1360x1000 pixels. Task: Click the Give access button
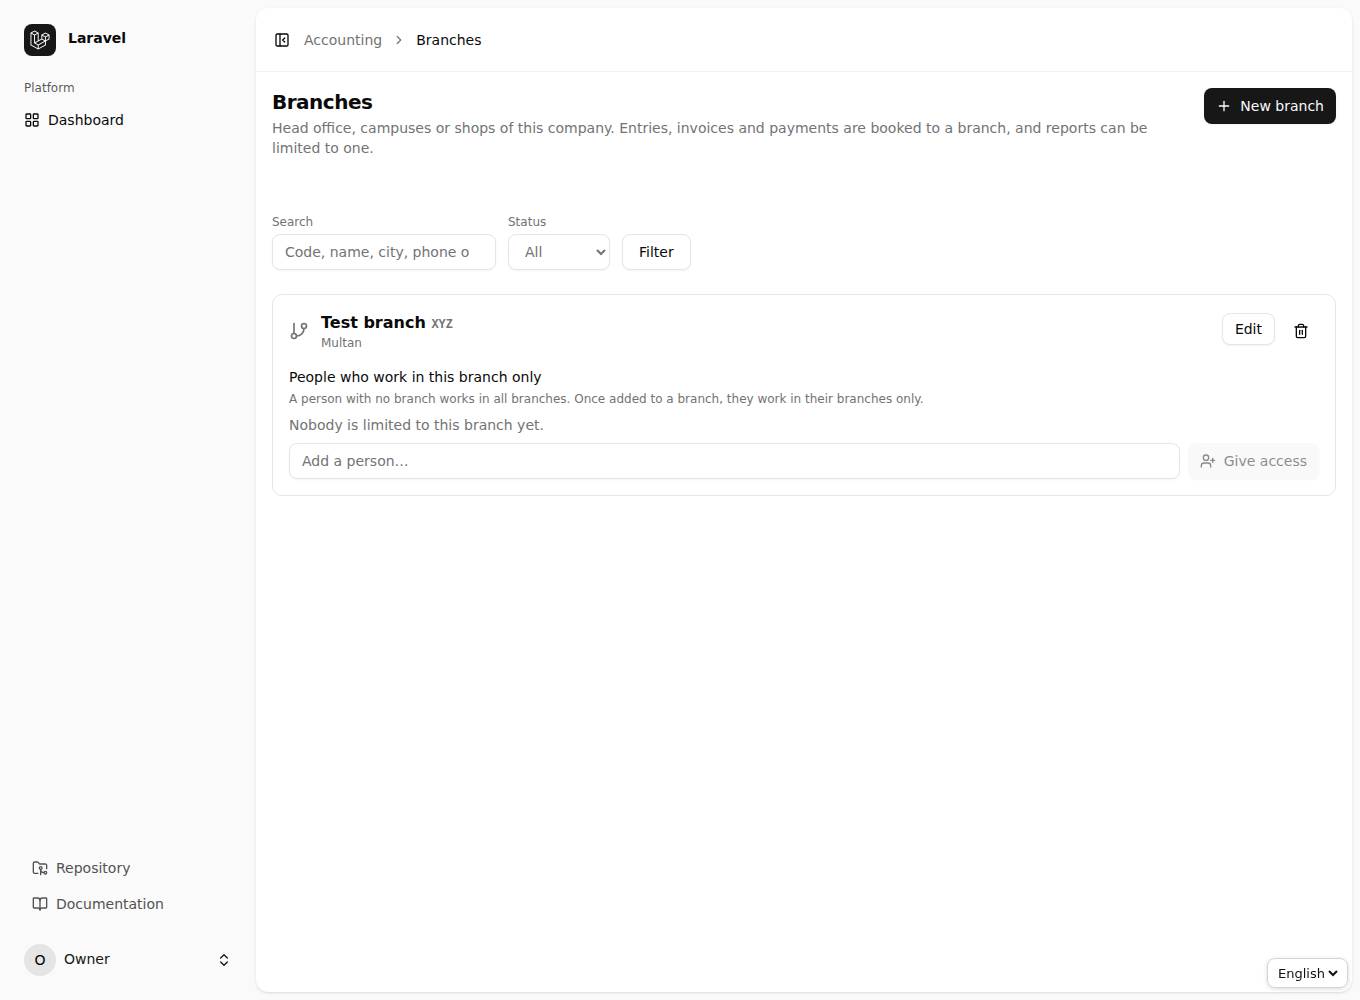1254,461
